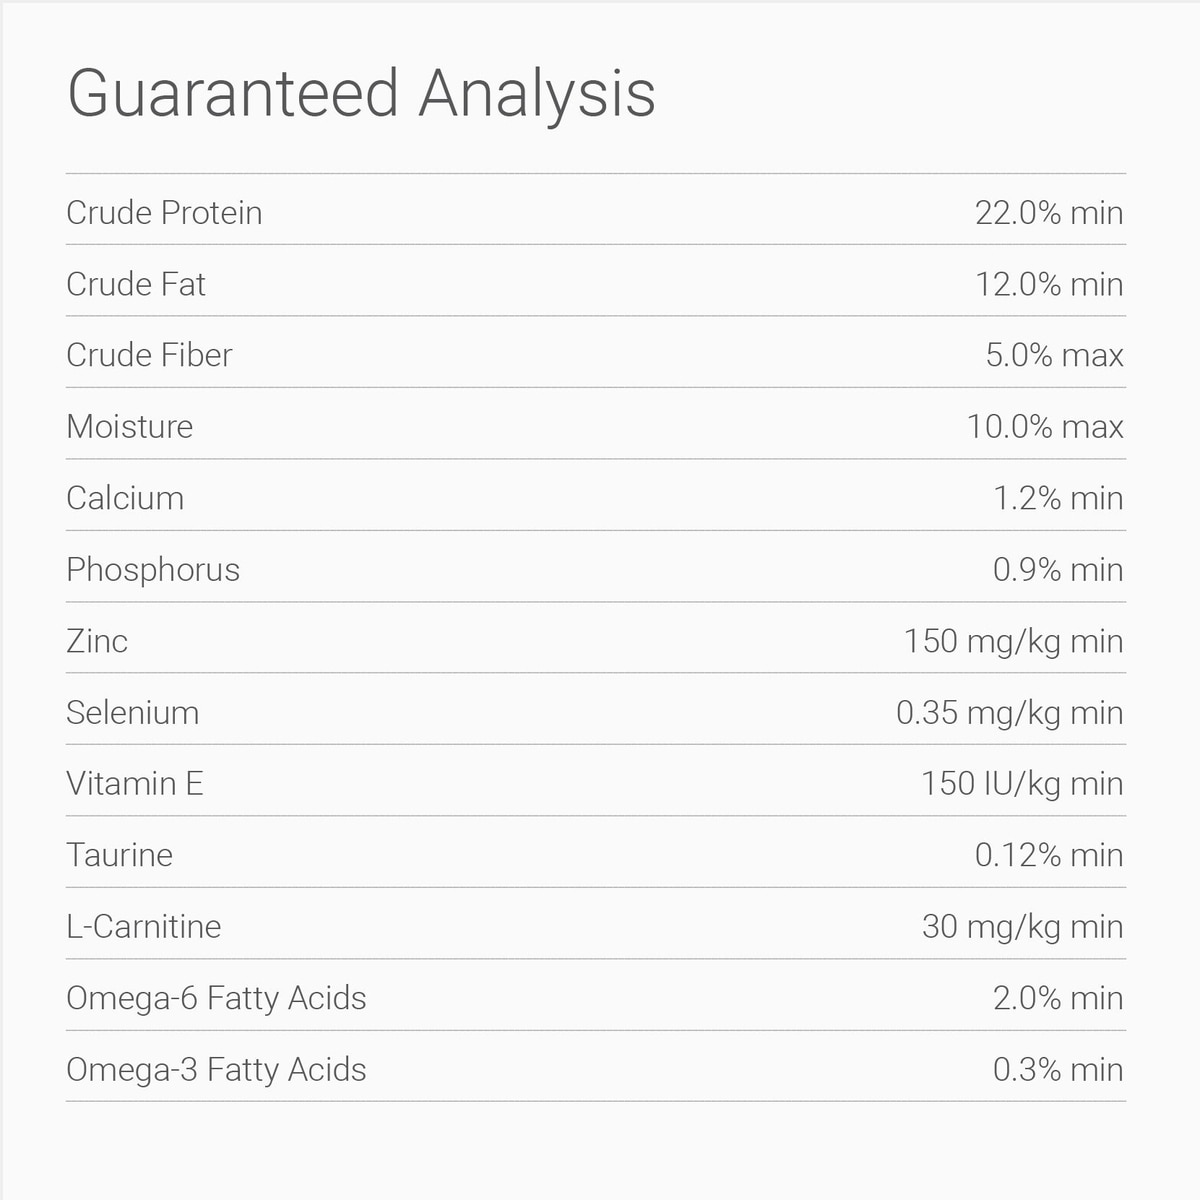
Task: Select the Omega-6 Fatty Acids label
Action: (x=216, y=999)
